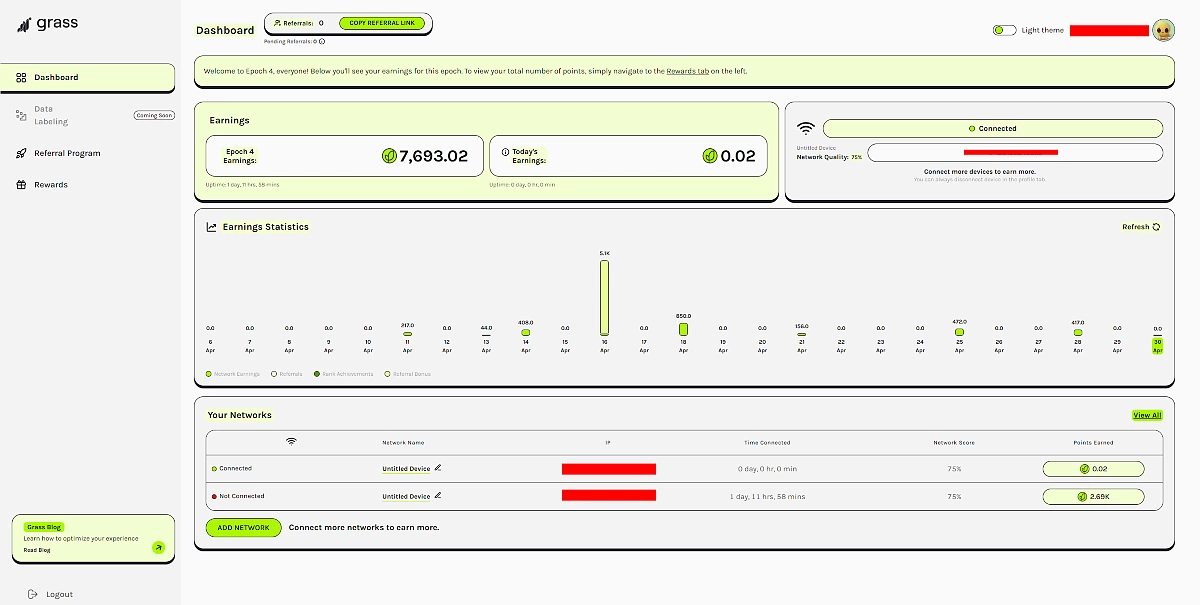Click View All networks link

point(1147,415)
